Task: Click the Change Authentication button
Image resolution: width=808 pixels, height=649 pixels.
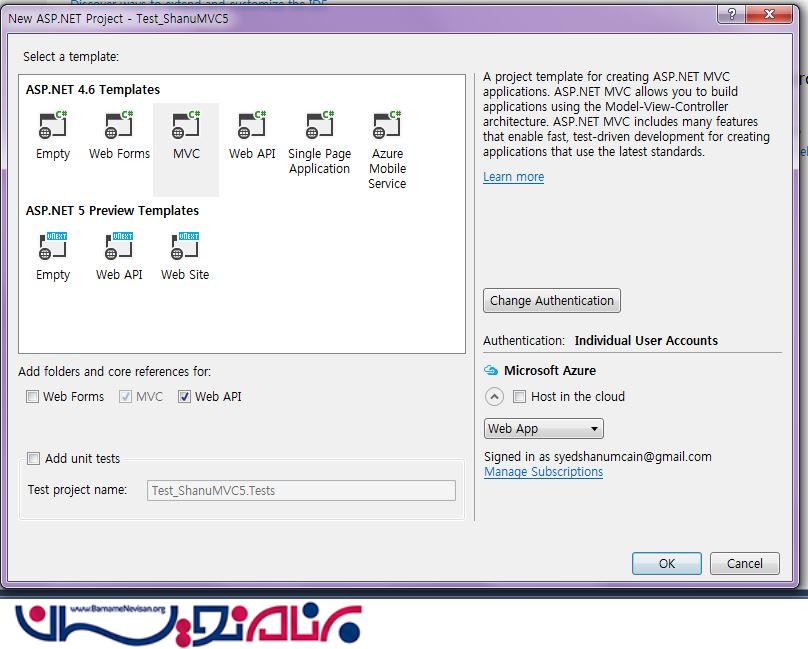Action: tap(552, 301)
